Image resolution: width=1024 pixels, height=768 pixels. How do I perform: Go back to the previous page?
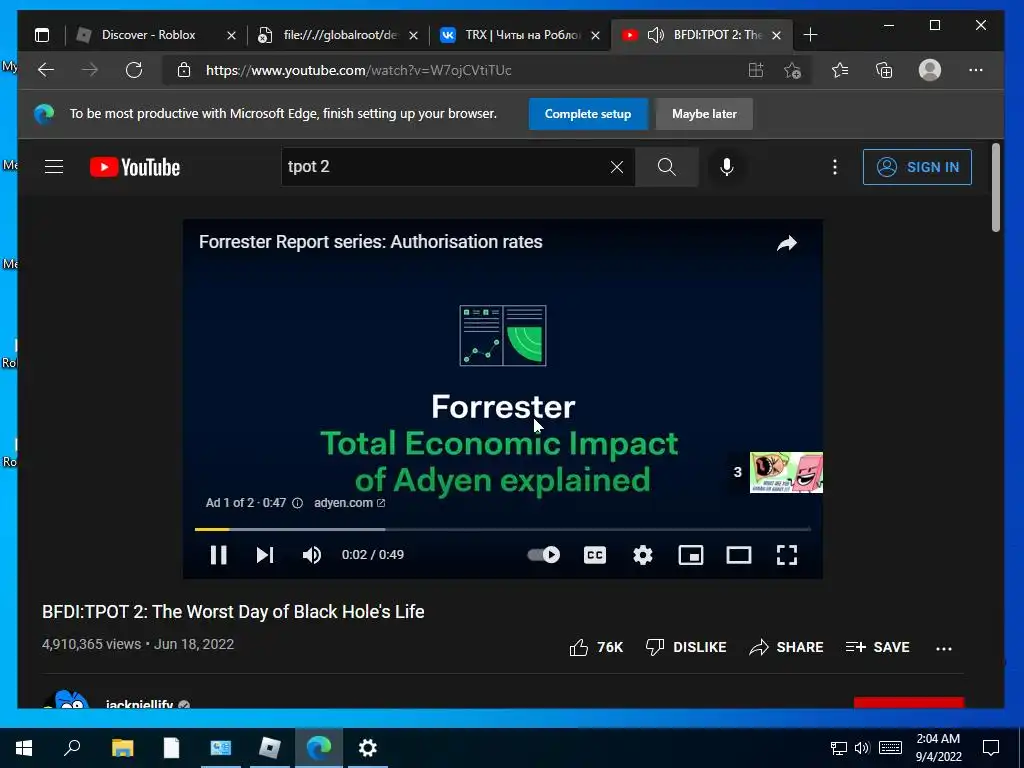click(46, 70)
